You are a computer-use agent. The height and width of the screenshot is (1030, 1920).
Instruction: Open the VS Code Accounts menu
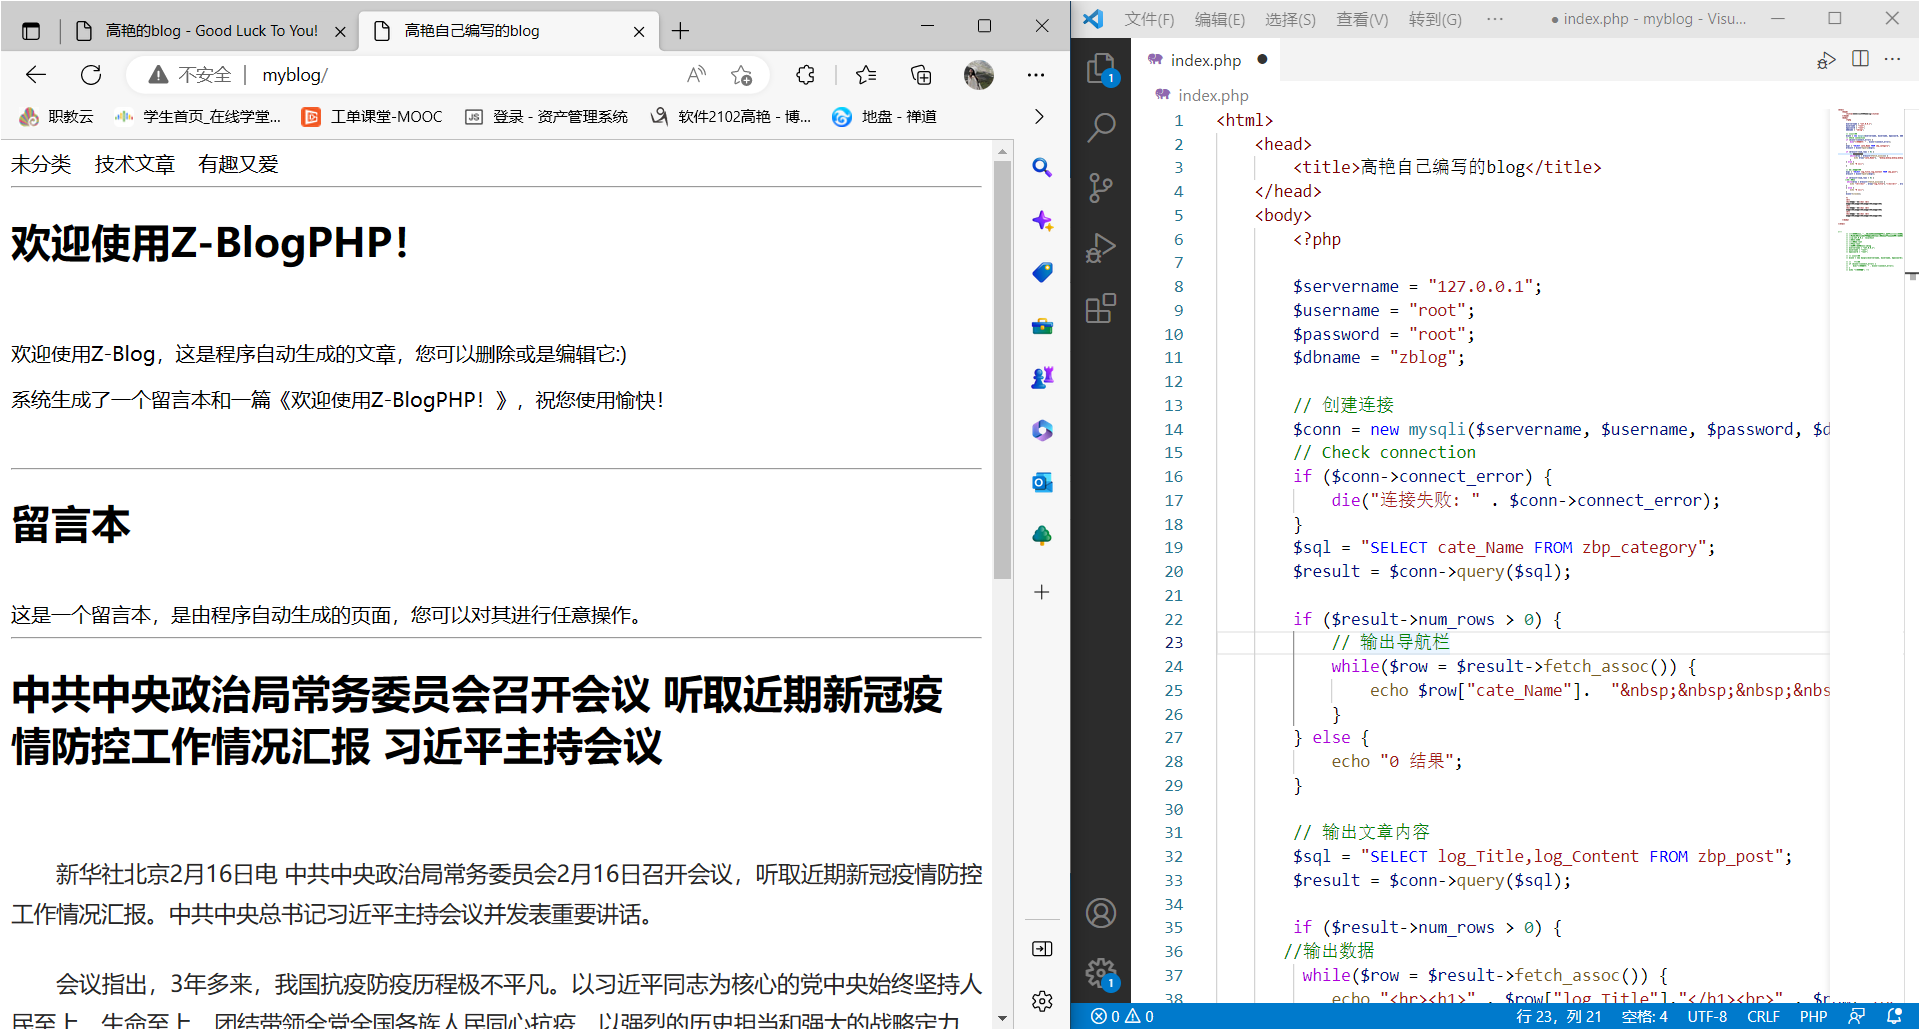(x=1101, y=913)
